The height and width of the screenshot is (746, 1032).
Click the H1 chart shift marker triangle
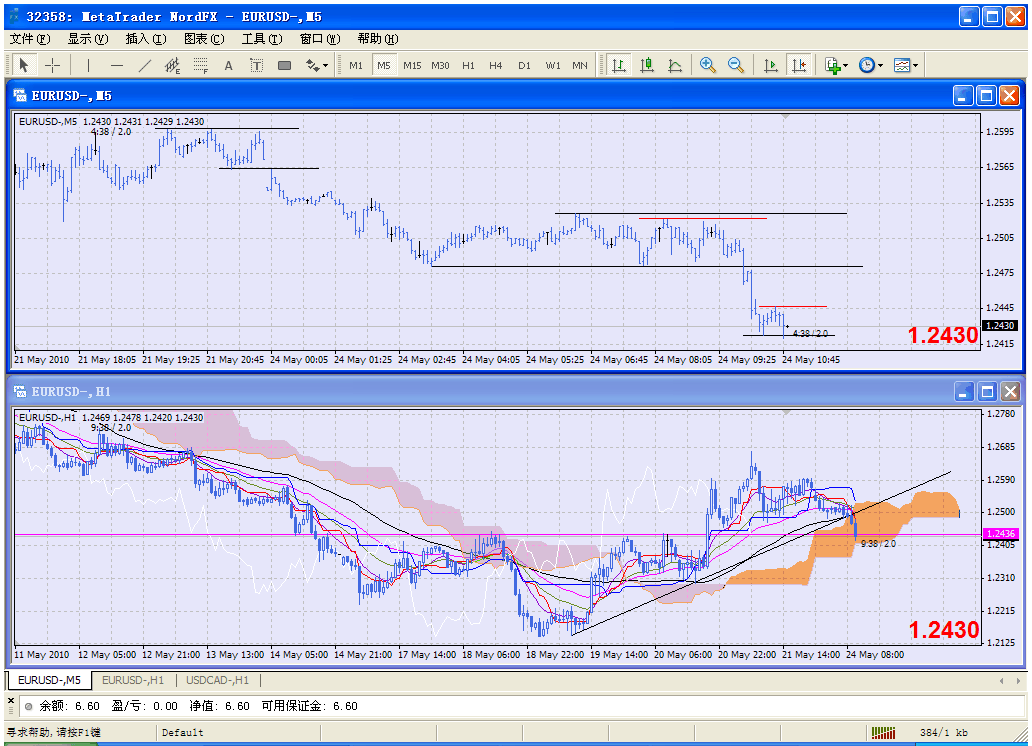point(785,412)
